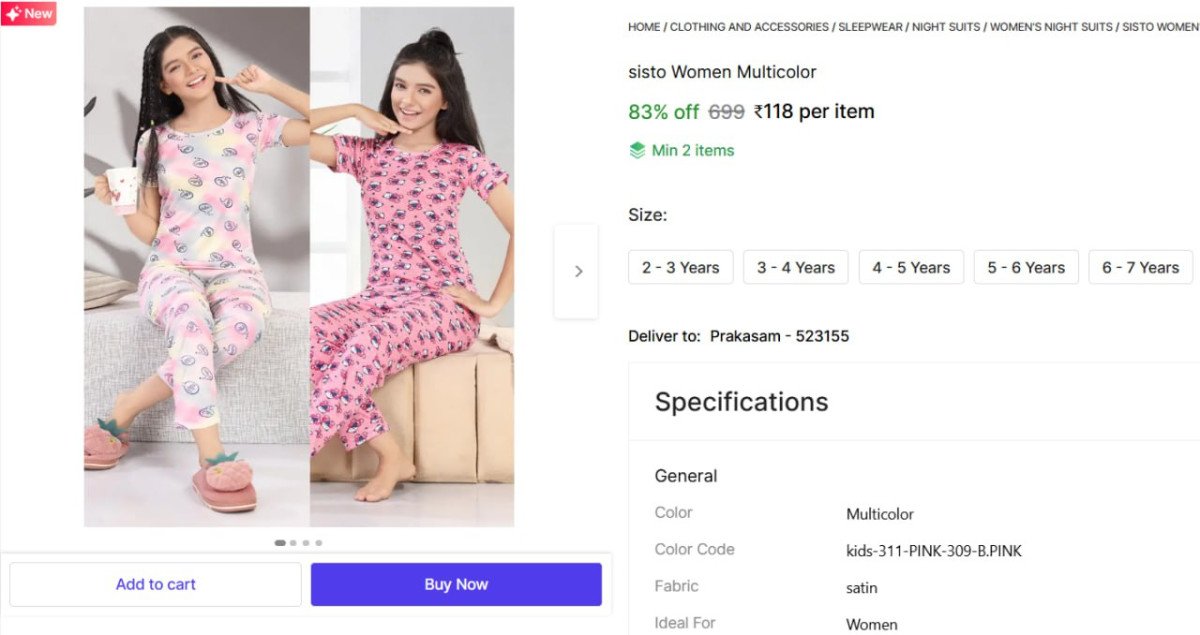Add the night suit to cart
This screenshot has height=635, width=1200.
(x=155, y=584)
